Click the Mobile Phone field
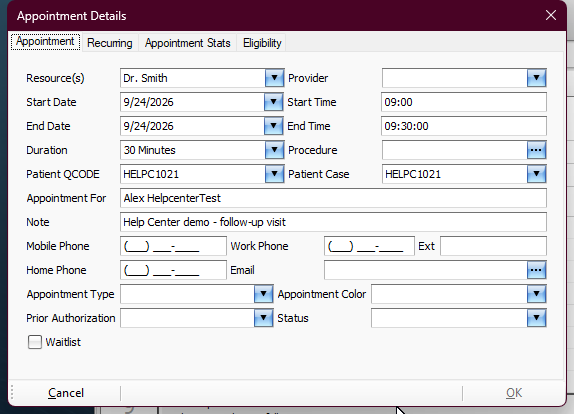 point(173,246)
